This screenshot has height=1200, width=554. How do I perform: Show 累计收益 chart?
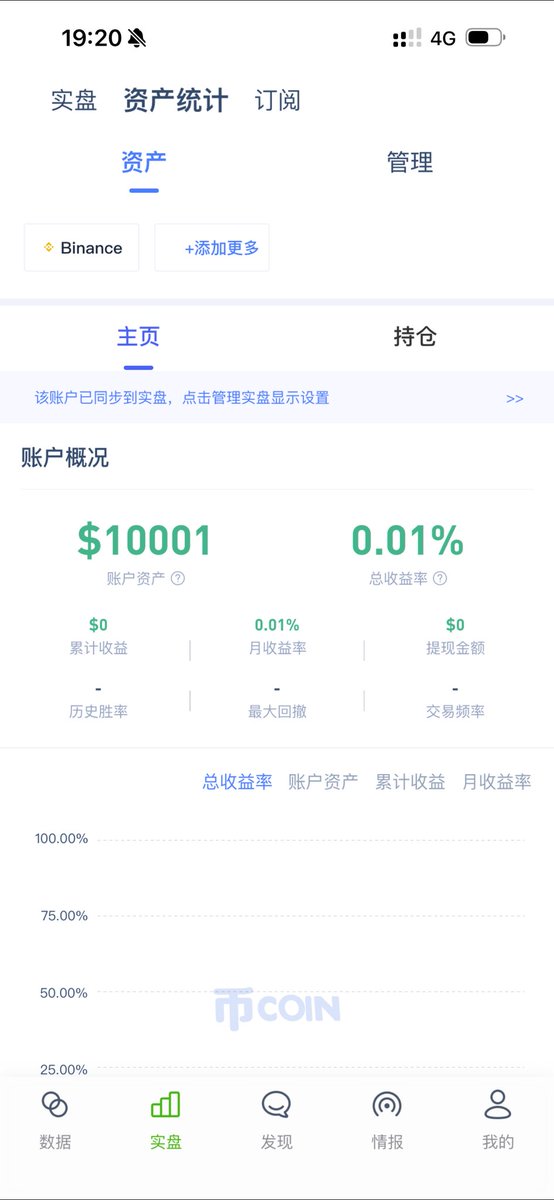[410, 782]
